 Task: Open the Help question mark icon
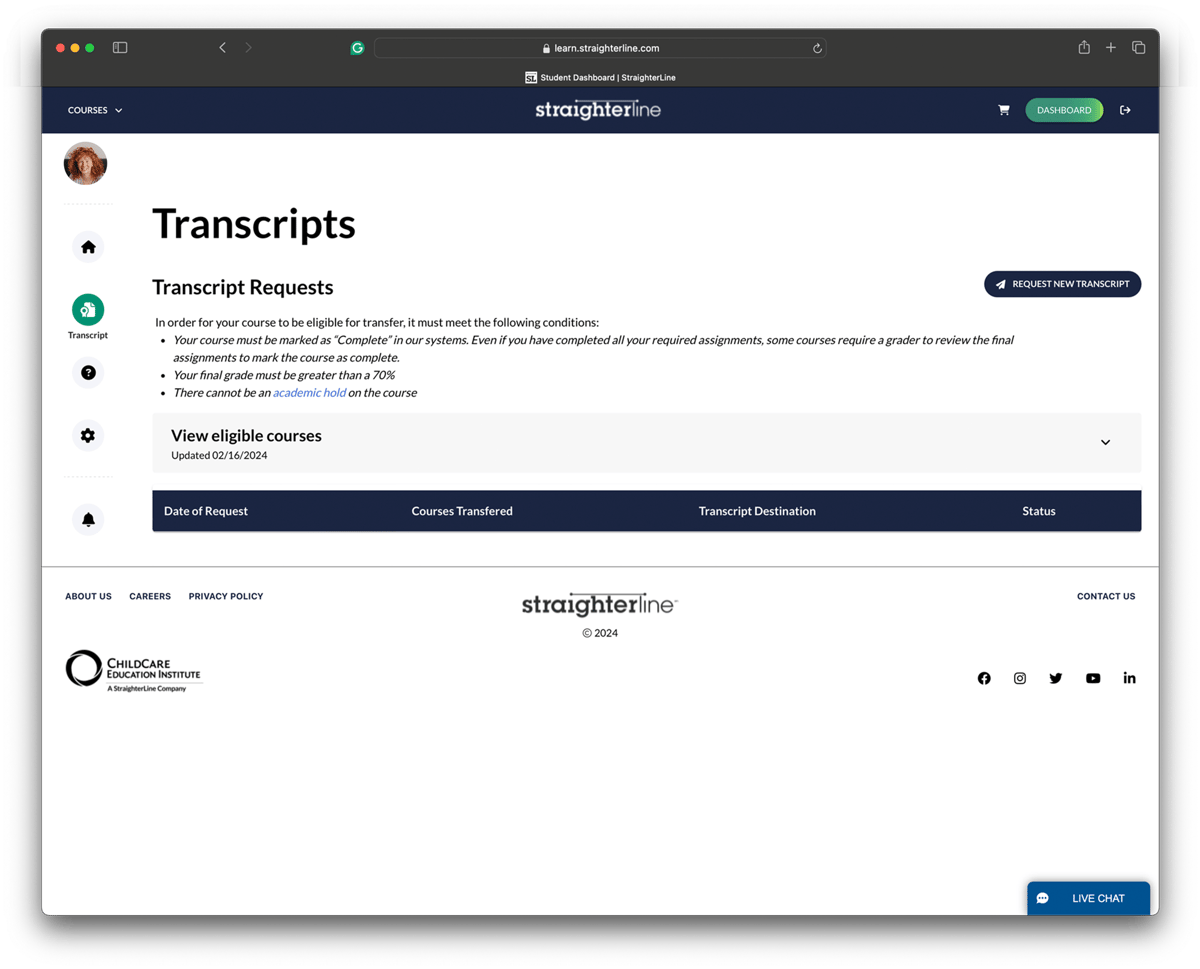(88, 372)
